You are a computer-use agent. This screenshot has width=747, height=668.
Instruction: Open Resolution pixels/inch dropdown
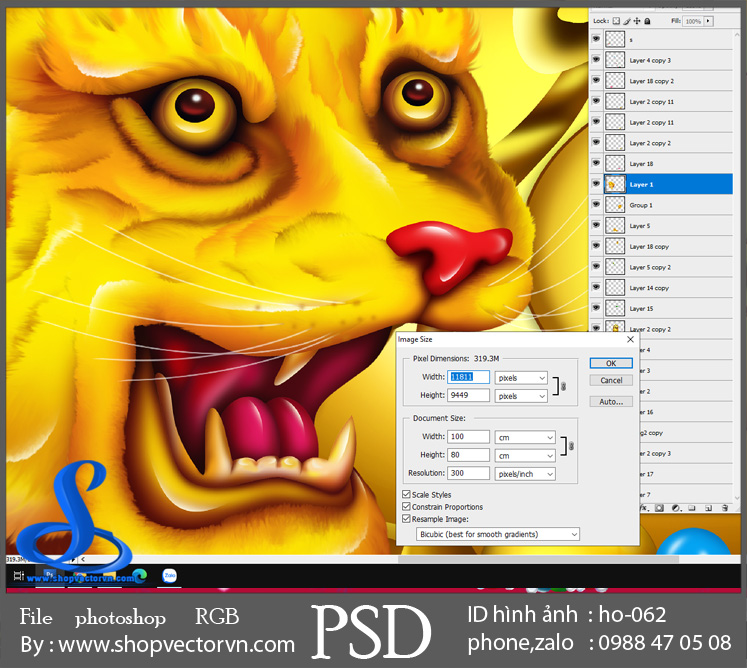click(525, 474)
